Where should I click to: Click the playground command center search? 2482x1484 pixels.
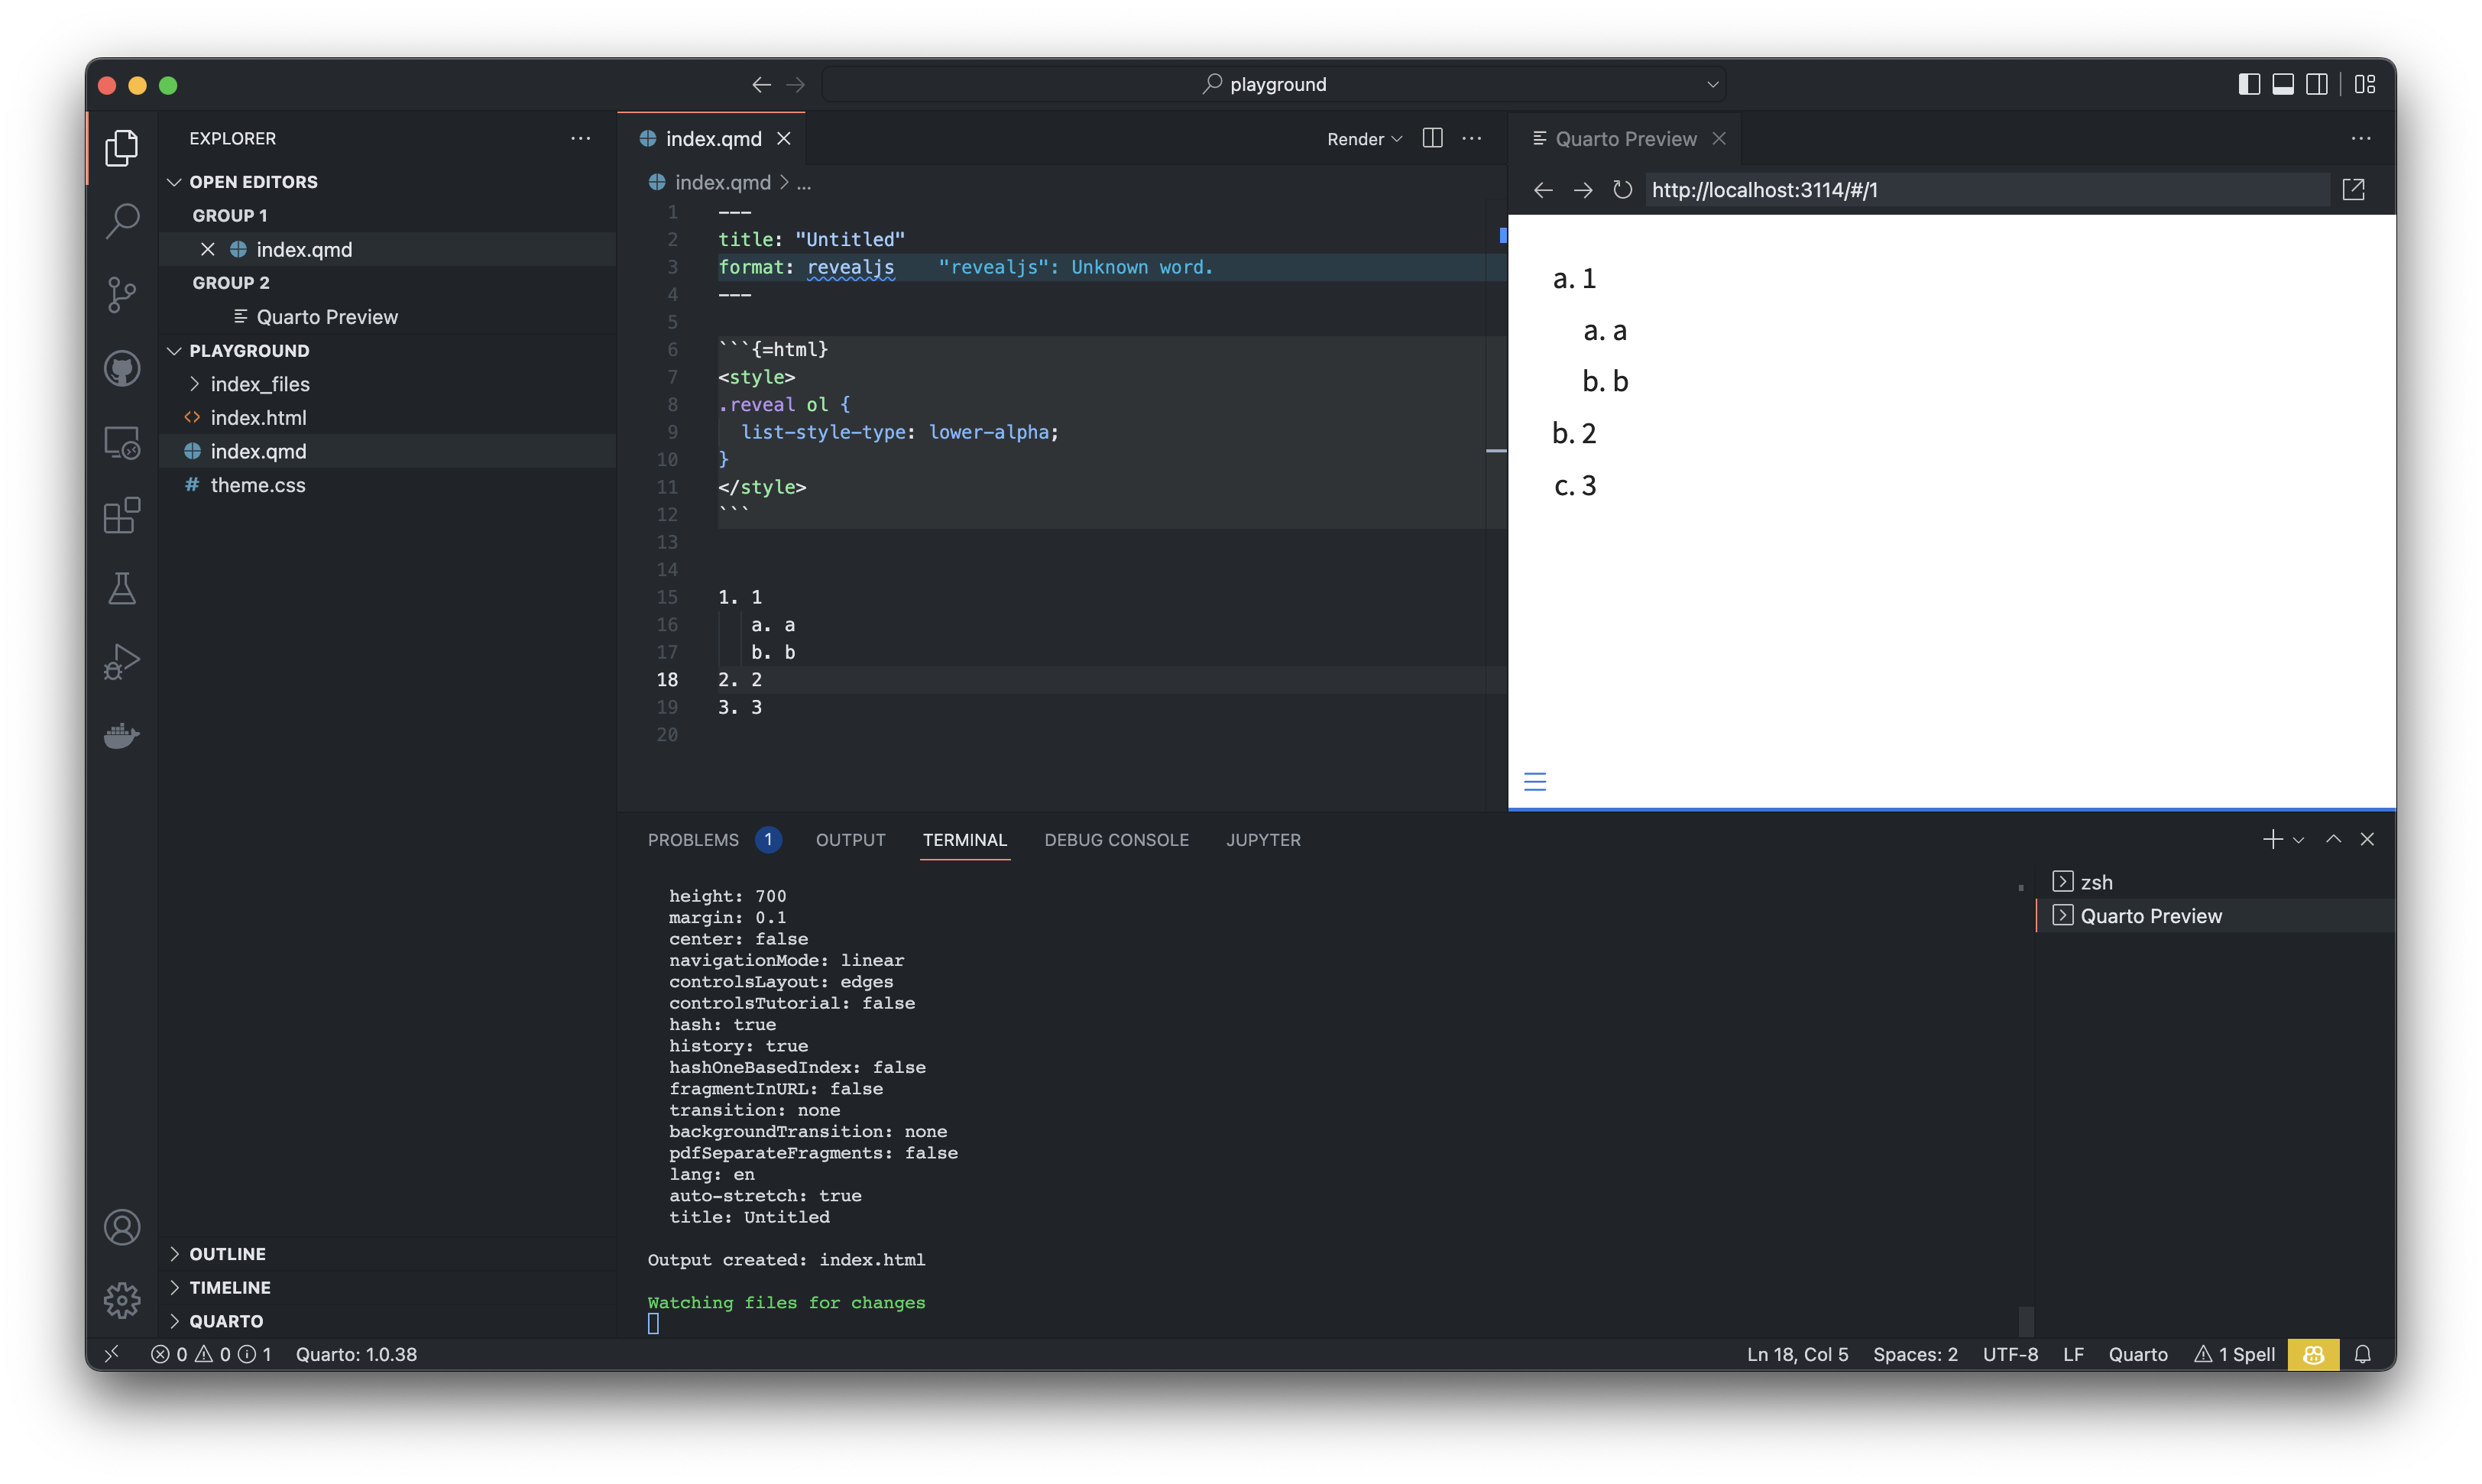pos(1274,84)
